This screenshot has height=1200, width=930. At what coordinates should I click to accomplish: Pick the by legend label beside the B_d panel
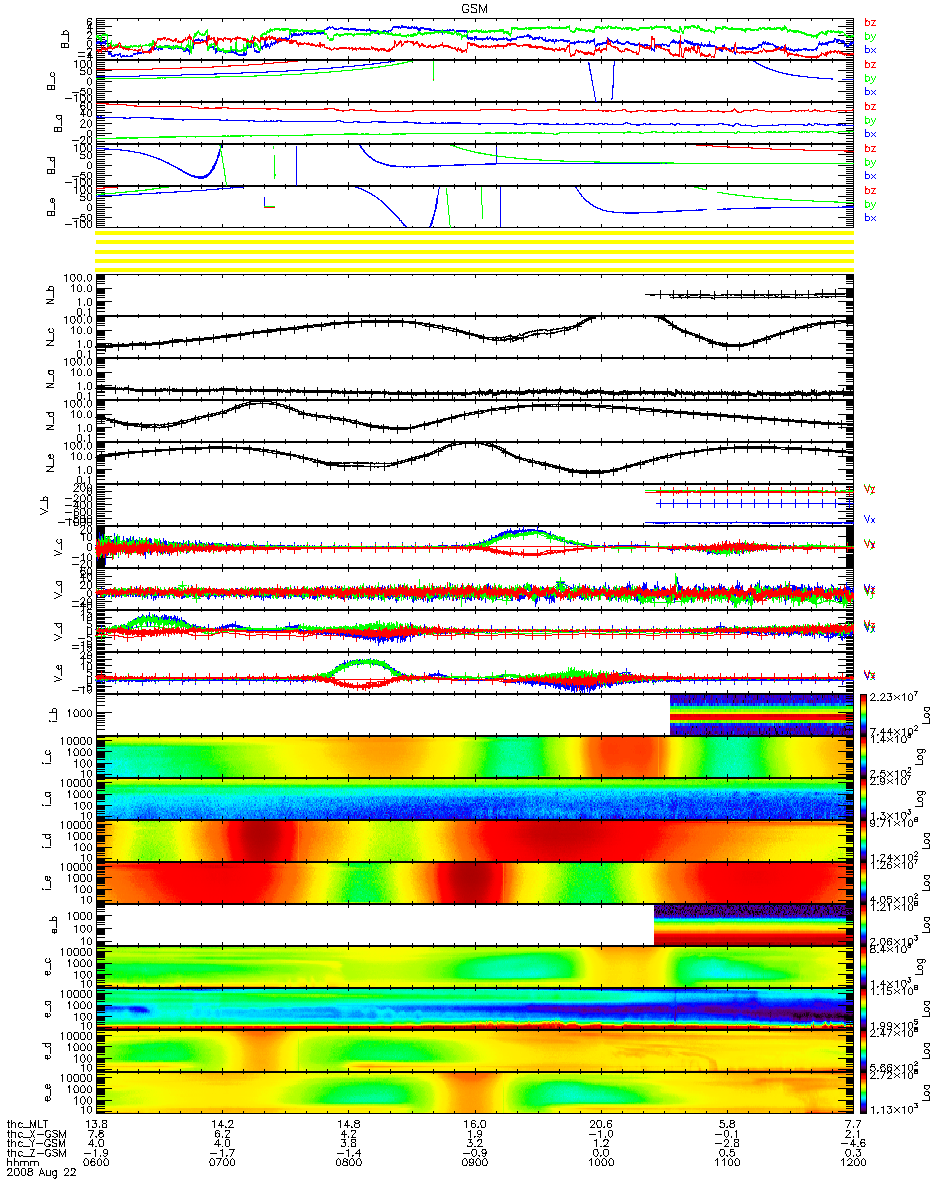tap(869, 162)
